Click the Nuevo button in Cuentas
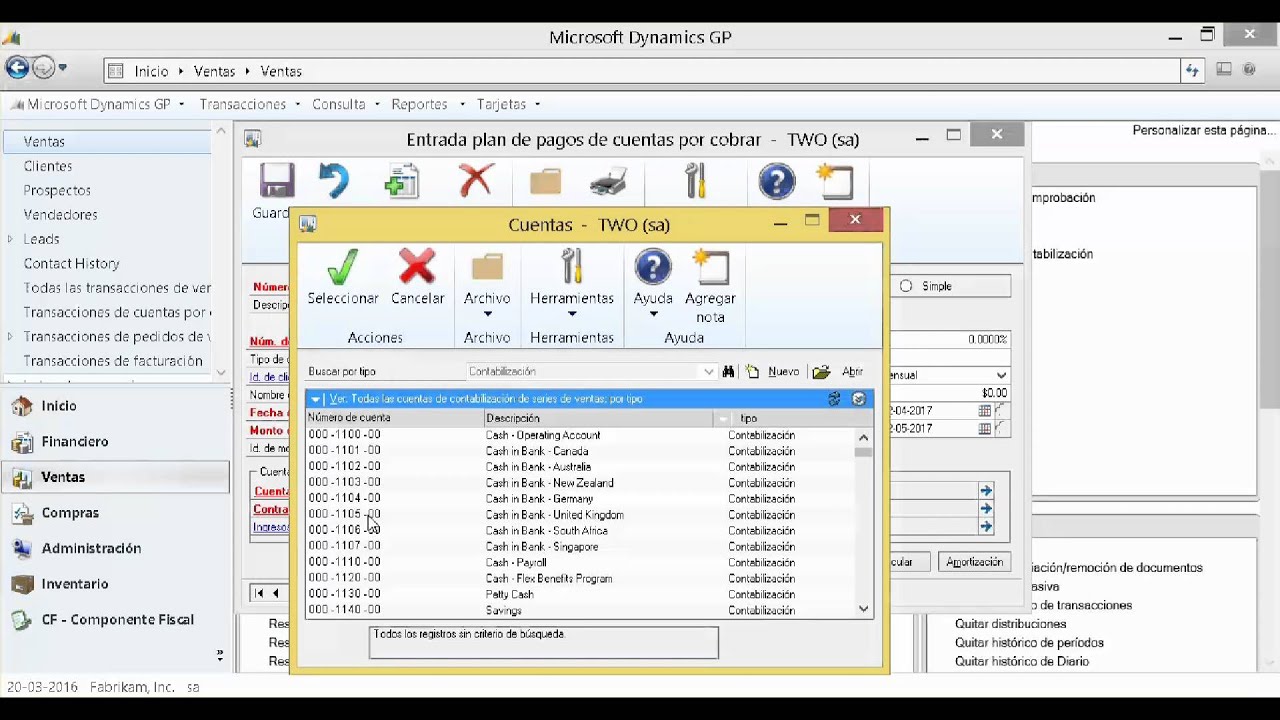 tap(773, 372)
